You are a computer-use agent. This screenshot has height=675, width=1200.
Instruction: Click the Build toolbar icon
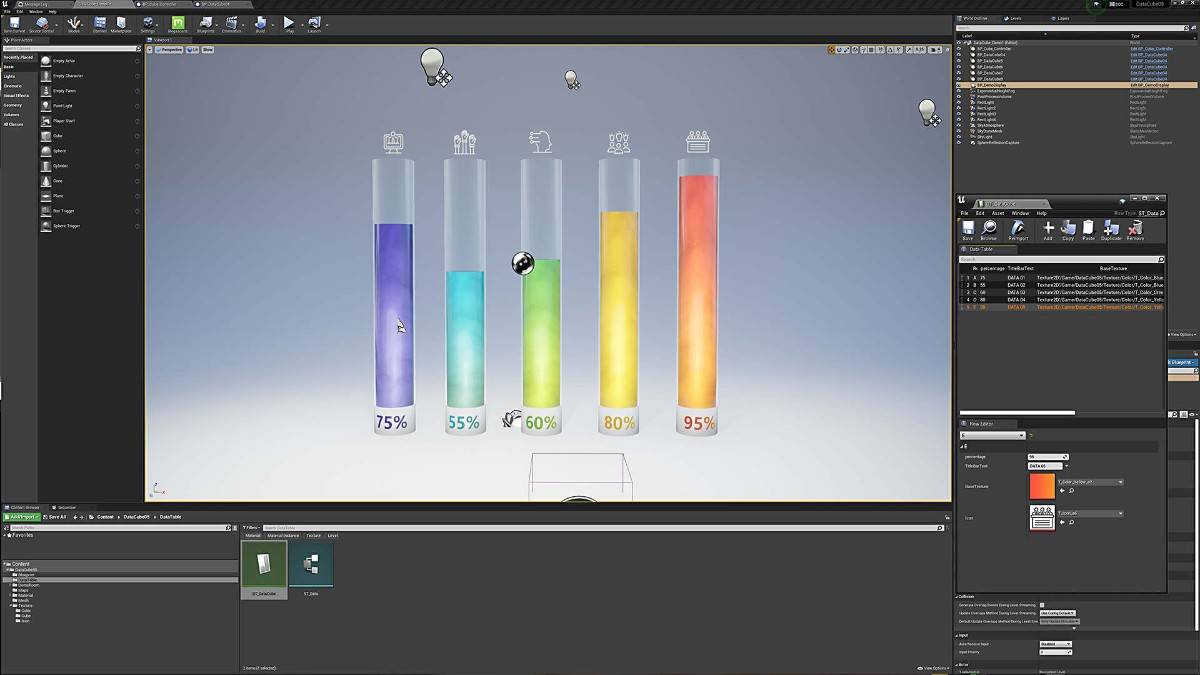(260, 24)
